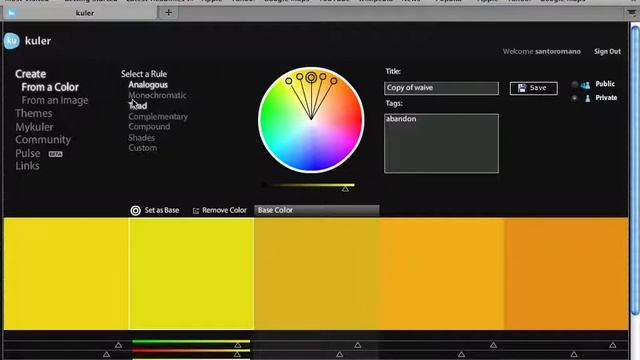Click the Title input field
640x360 pixels.
[x=441, y=88]
